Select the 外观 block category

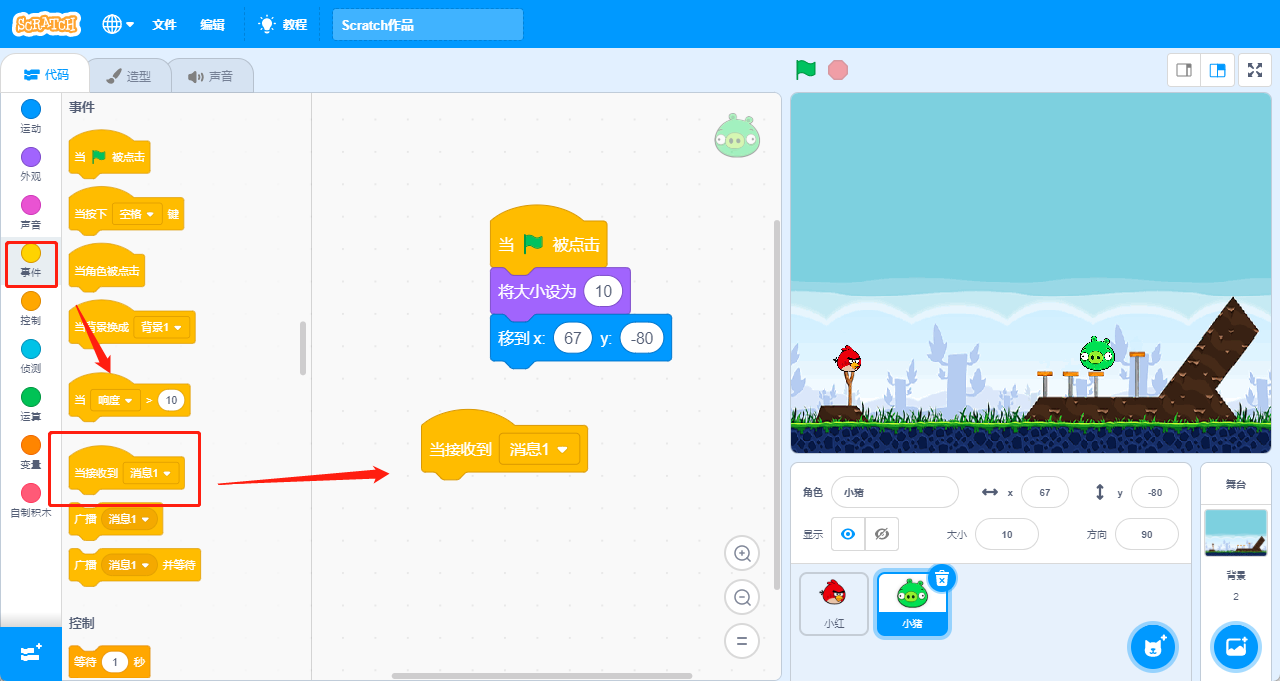pyautogui.click(x=31, y=164)
